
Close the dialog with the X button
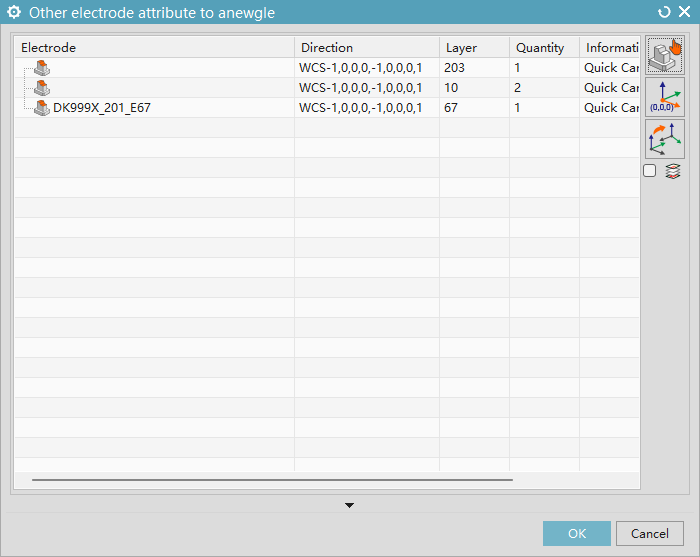(684, 13)
